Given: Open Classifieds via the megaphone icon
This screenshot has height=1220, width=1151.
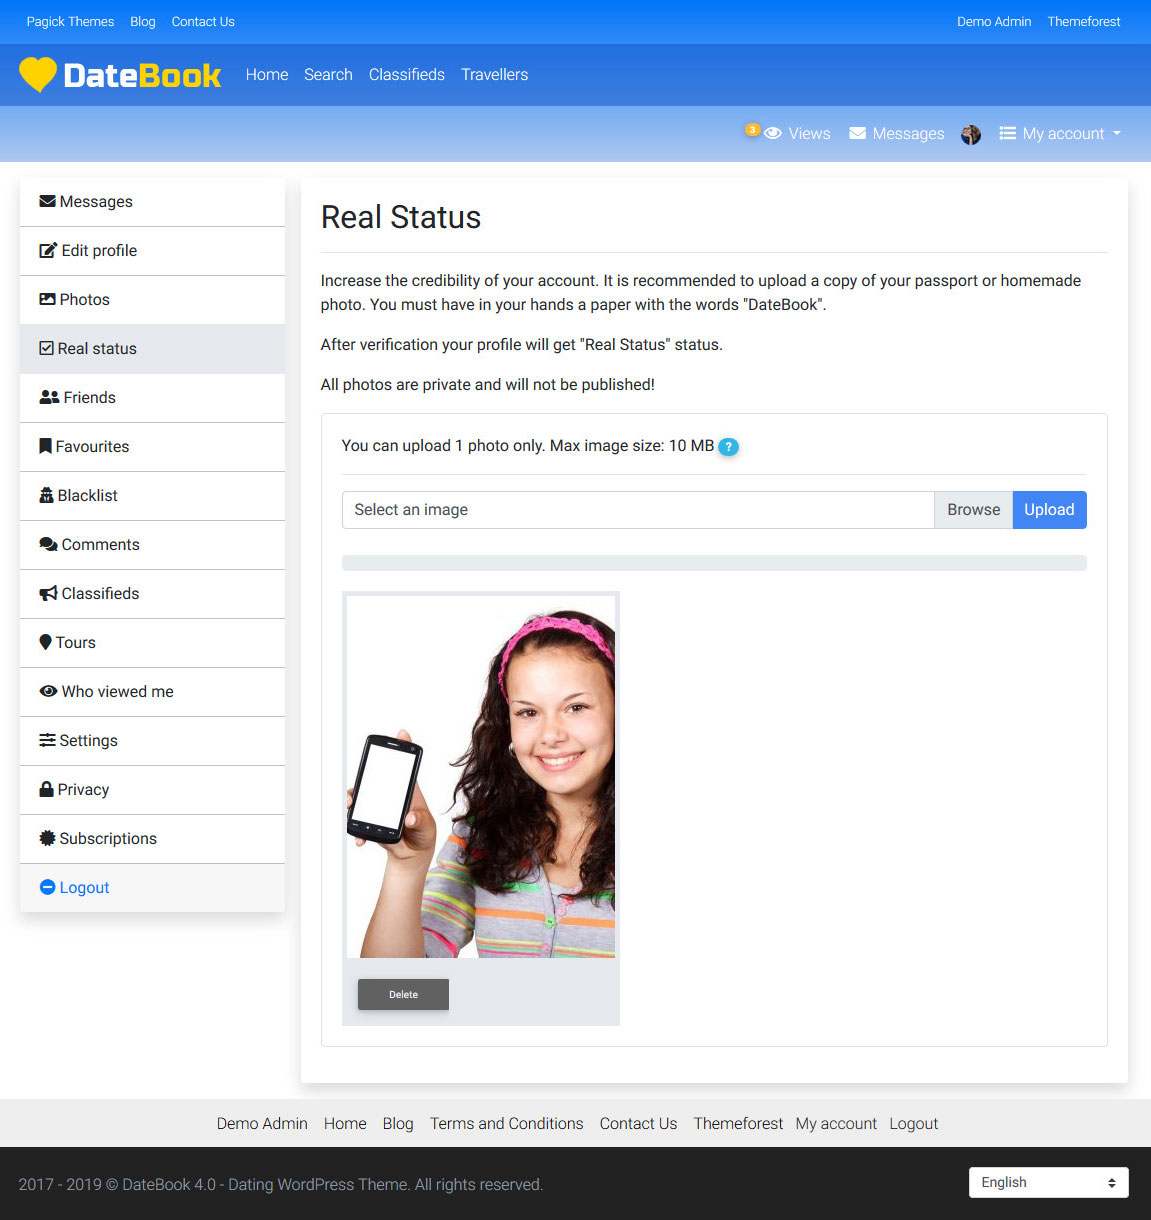Looking at the screenshot, I should 47,593.
